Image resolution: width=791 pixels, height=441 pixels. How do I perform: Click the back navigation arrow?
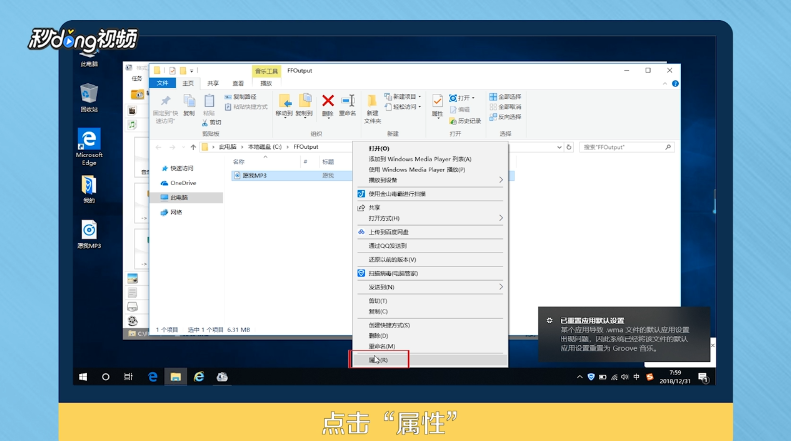[x=158, y=147]
